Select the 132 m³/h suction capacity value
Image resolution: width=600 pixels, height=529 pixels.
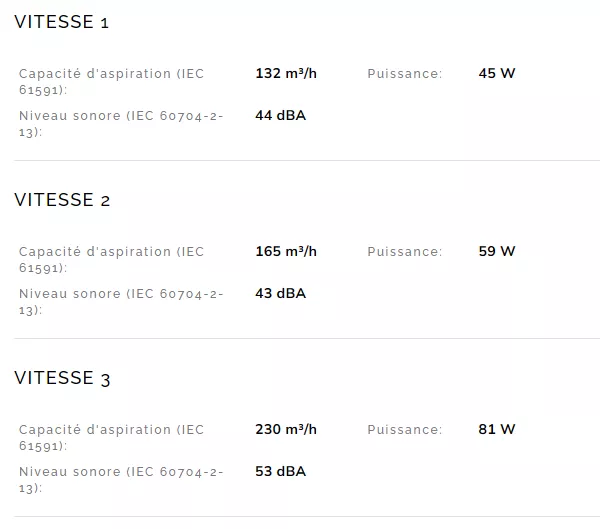pyautogui.click(x=286, y=73)
